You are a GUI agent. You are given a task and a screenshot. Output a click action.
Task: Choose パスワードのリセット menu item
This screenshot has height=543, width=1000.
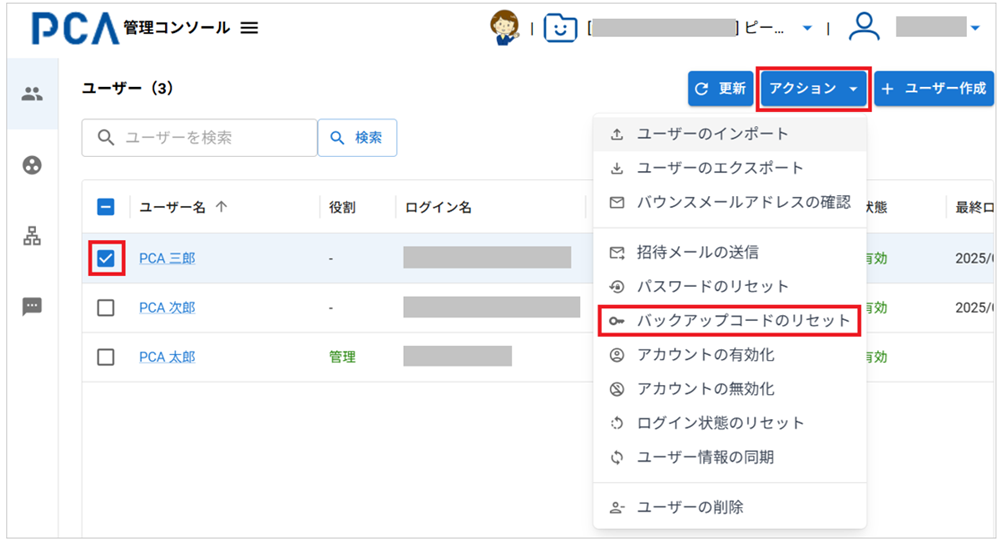712,286
